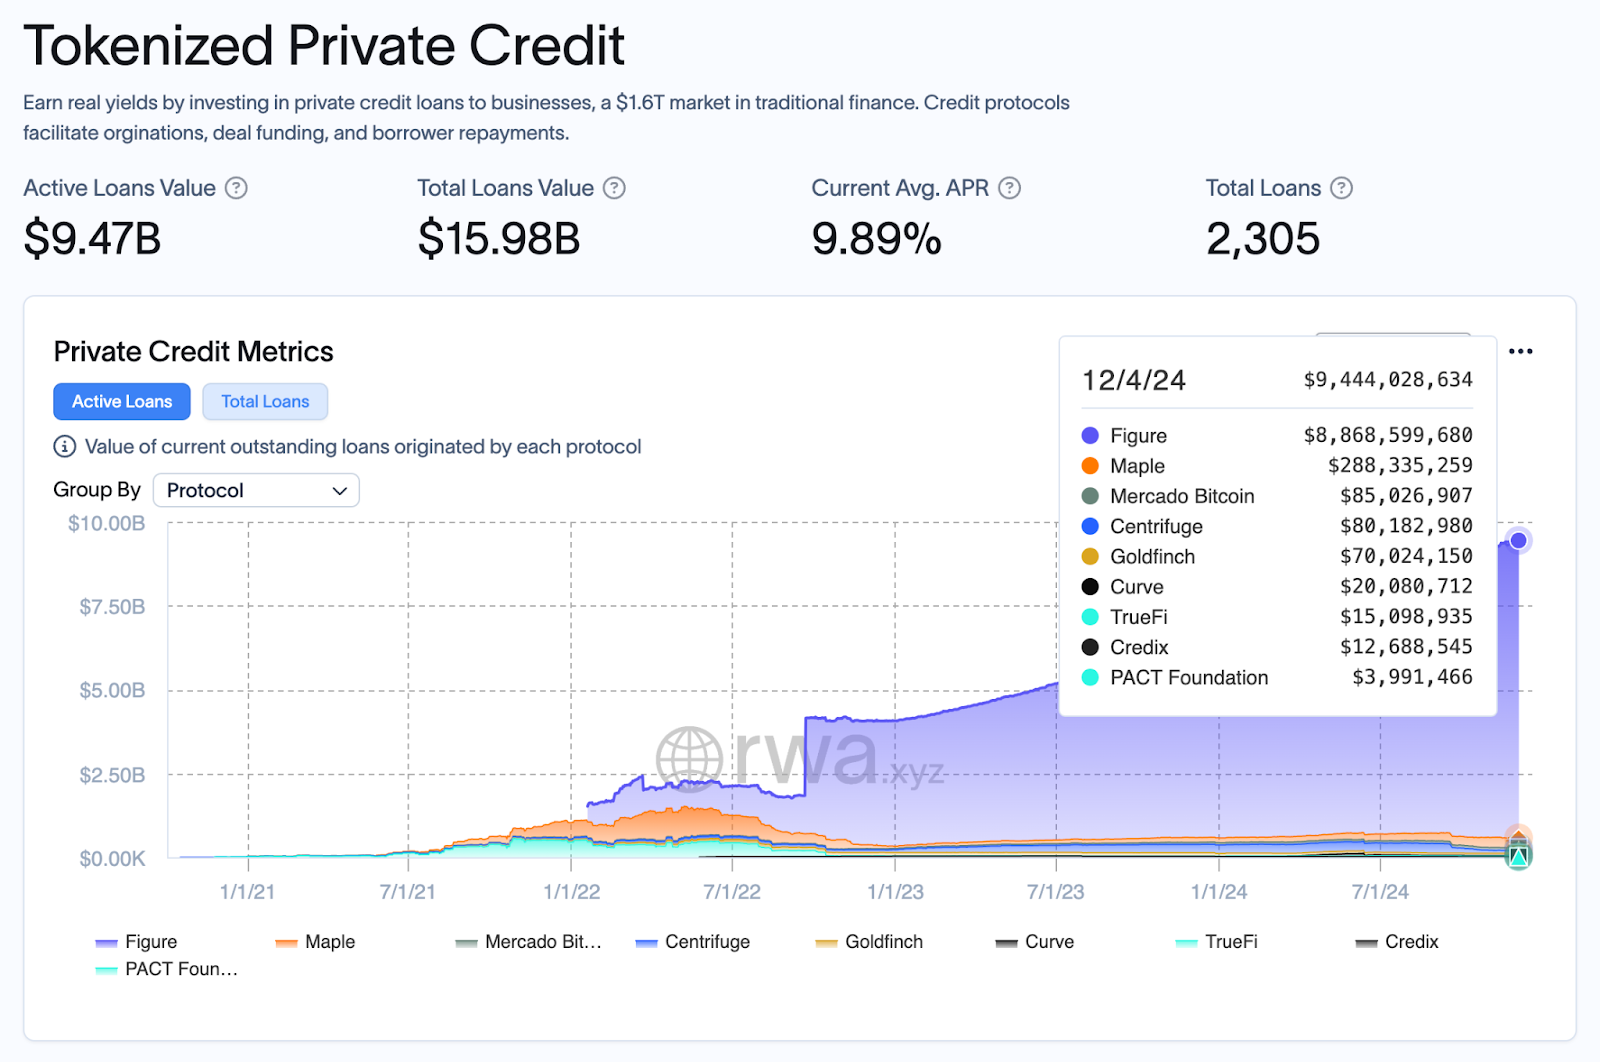Toggle Centrifuge series in chart legend

693,942
